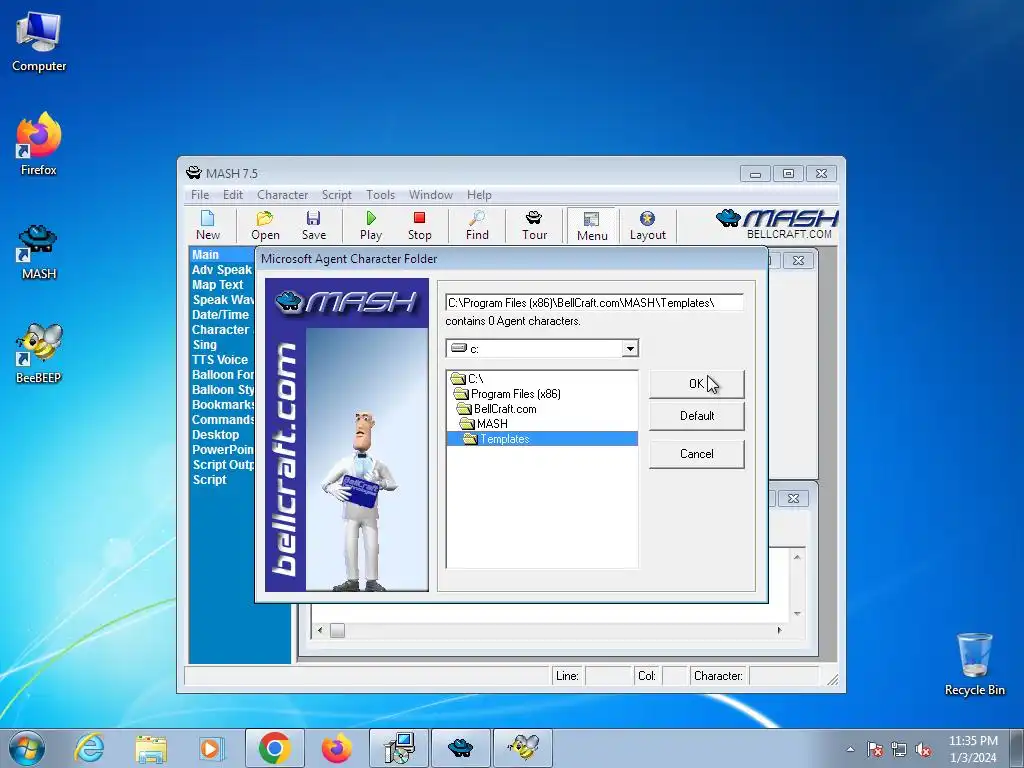
Task: Select Main in the sidebar list
Action: [x=222, y=255]
